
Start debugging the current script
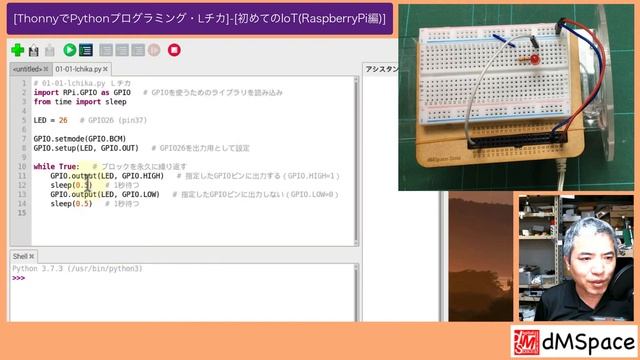click(86, 50)
